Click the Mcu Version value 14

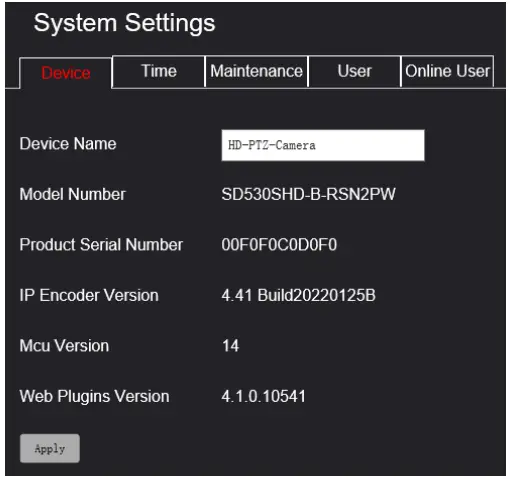pyautogui.click(x=230, y=346)
